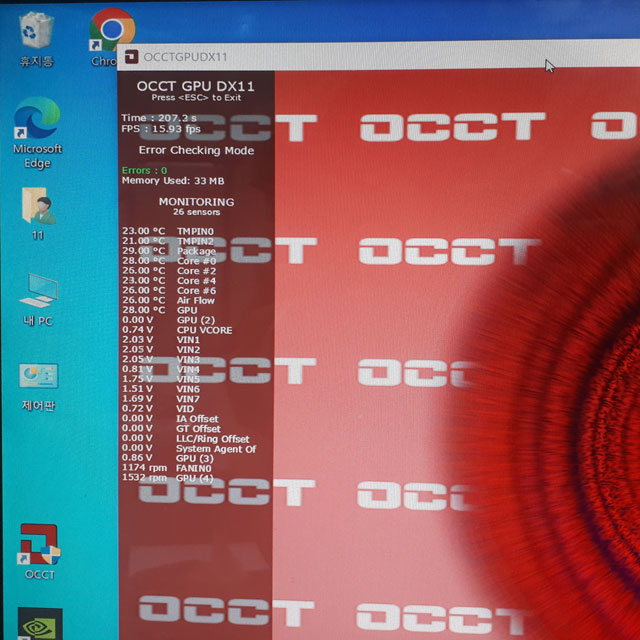Select the System Agent Of row

(189, 448)
